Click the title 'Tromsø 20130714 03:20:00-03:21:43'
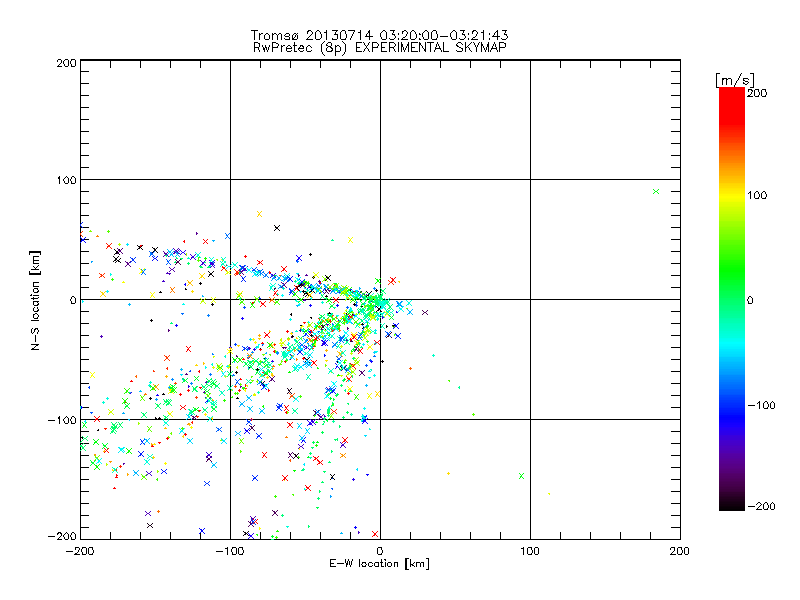The width and height of the screenshot is (800, 600). click(380, 35)
